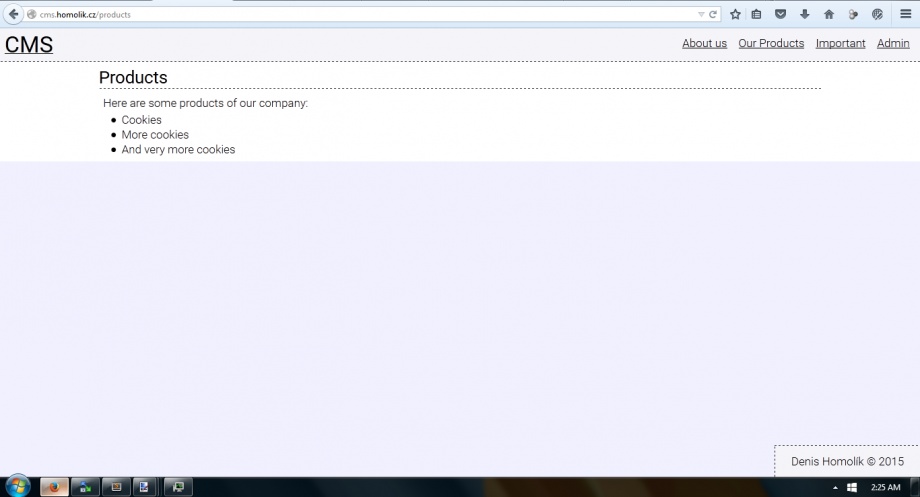920x497 pixels.
Task: Show your bookmarks list icon
Action: 756,15
